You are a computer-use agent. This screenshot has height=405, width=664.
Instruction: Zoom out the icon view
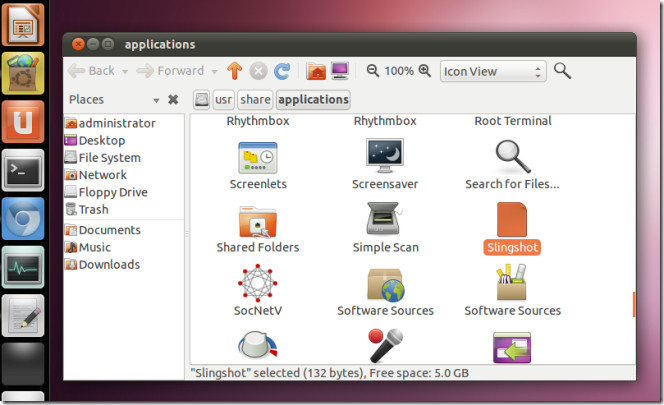coord(373,70)
